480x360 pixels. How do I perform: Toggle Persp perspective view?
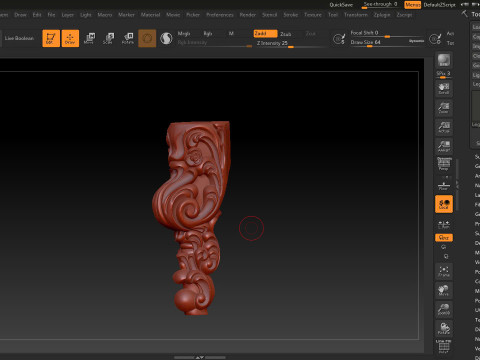[444, 164]
